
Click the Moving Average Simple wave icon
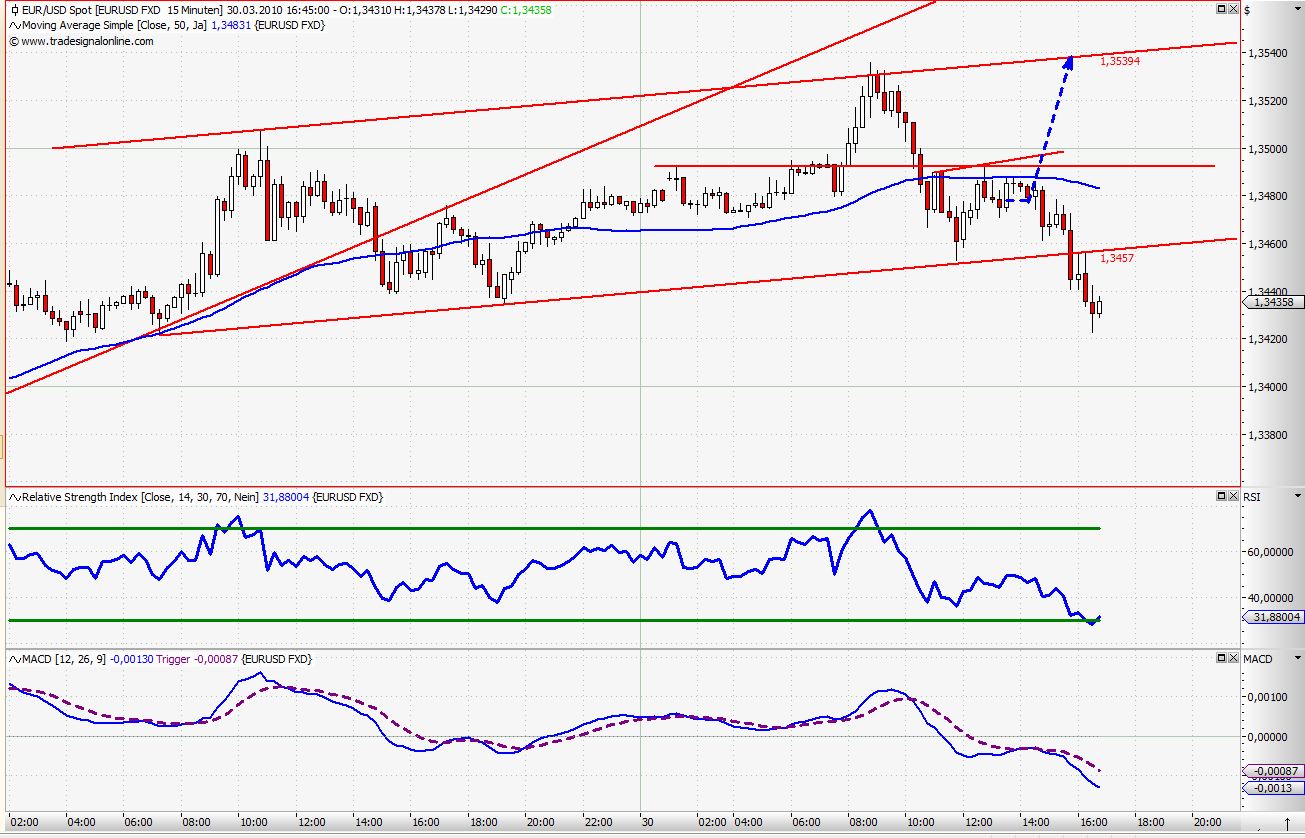pyautogui.click(x=14, y=25)
